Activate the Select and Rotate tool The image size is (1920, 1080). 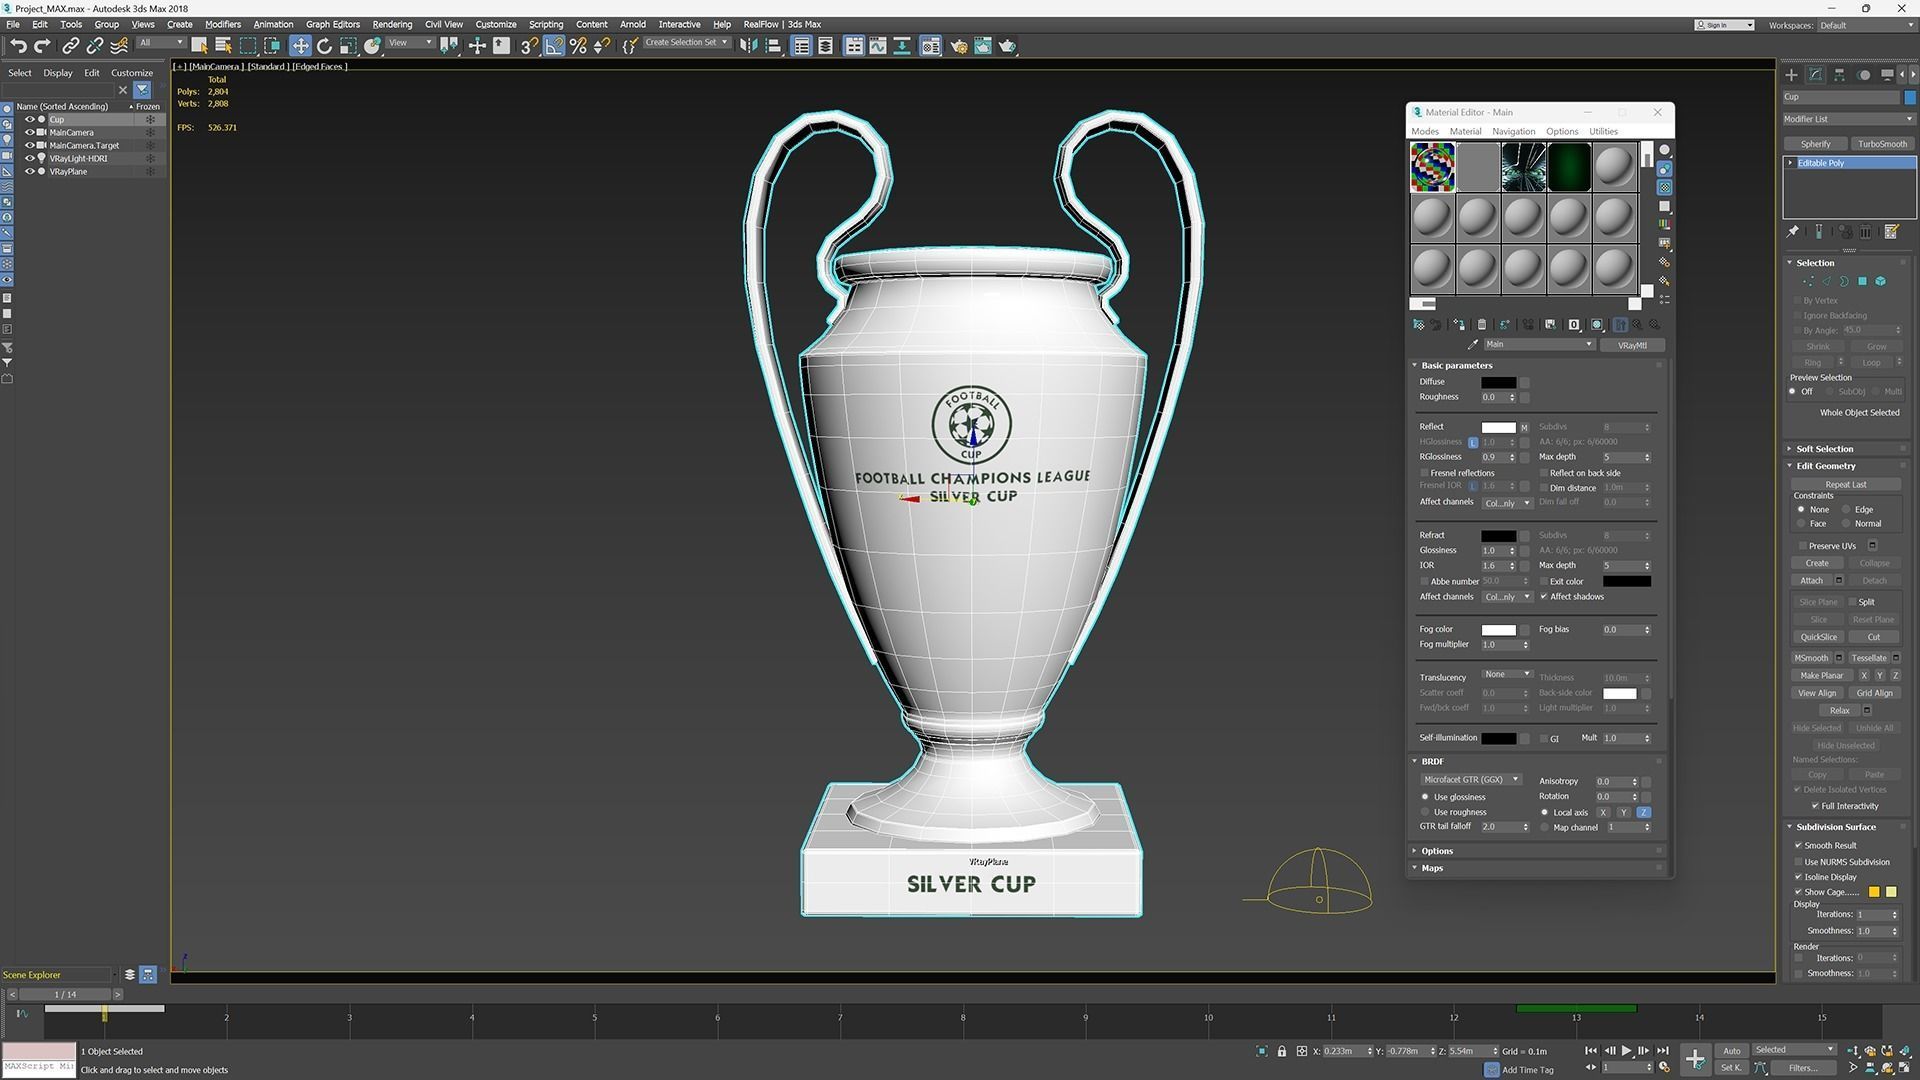click(323, 45)
